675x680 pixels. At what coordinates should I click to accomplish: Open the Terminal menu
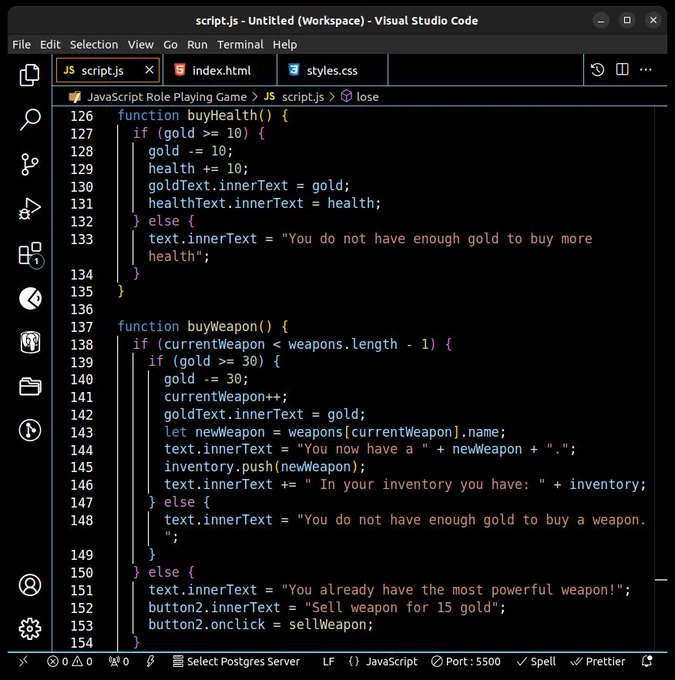240,45
